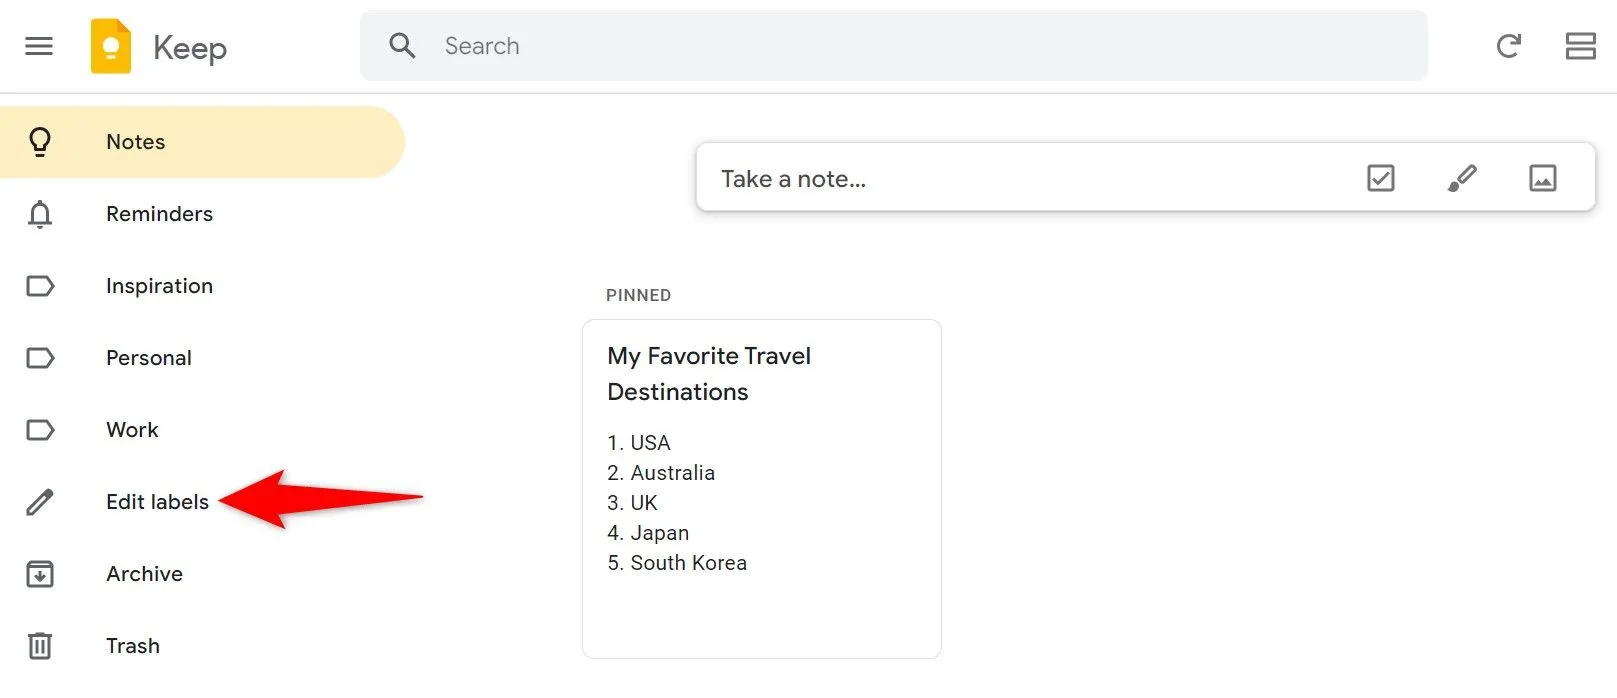Open the My Favorite Travel Destinations note

762,489
